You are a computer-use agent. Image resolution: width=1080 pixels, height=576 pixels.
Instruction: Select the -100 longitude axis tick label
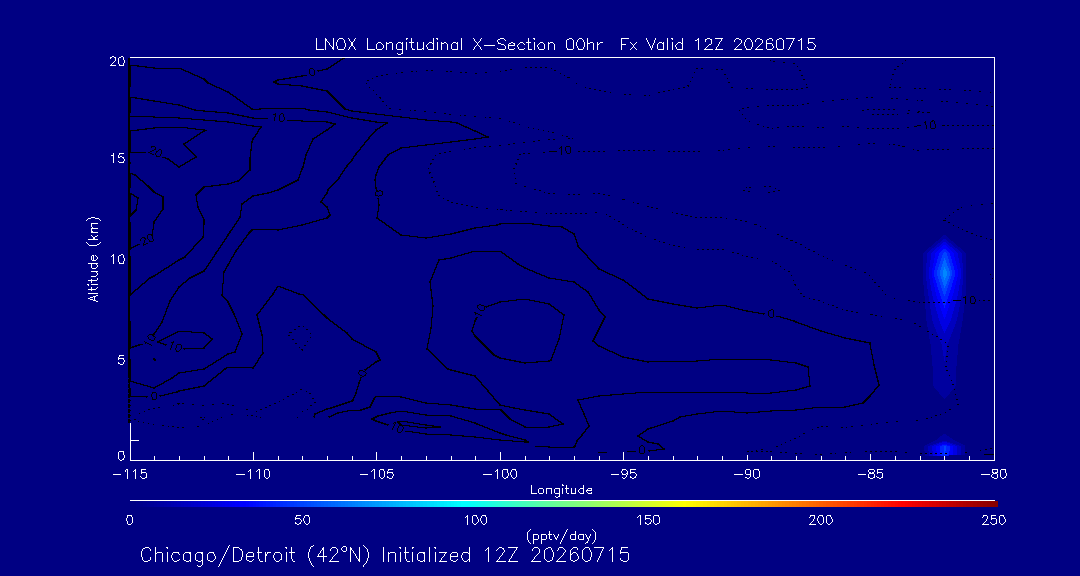(499, 475)
